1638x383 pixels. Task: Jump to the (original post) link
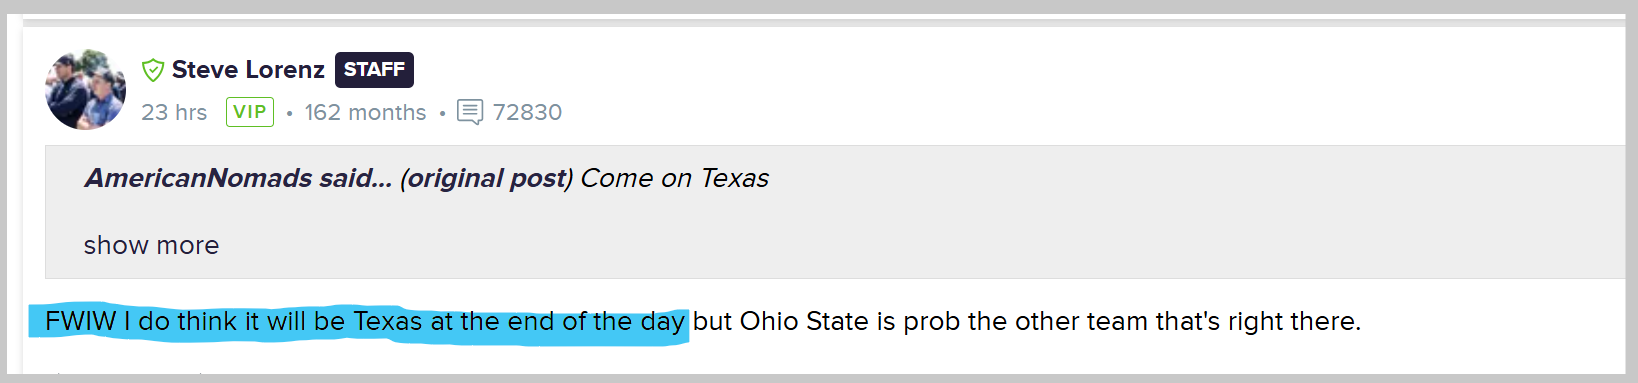click(486, 178)
